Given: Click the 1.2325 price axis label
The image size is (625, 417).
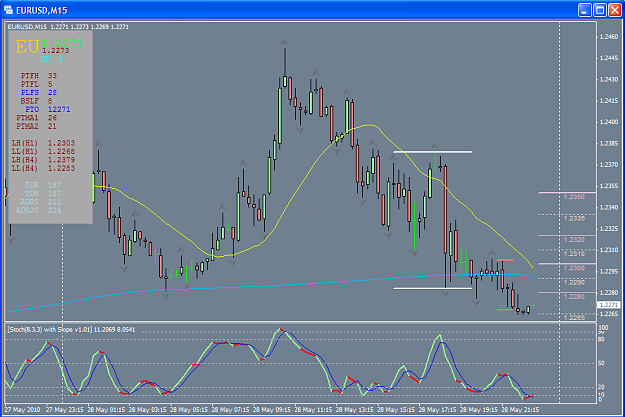Looking at the screenshot, I should [x=609, y=228].
